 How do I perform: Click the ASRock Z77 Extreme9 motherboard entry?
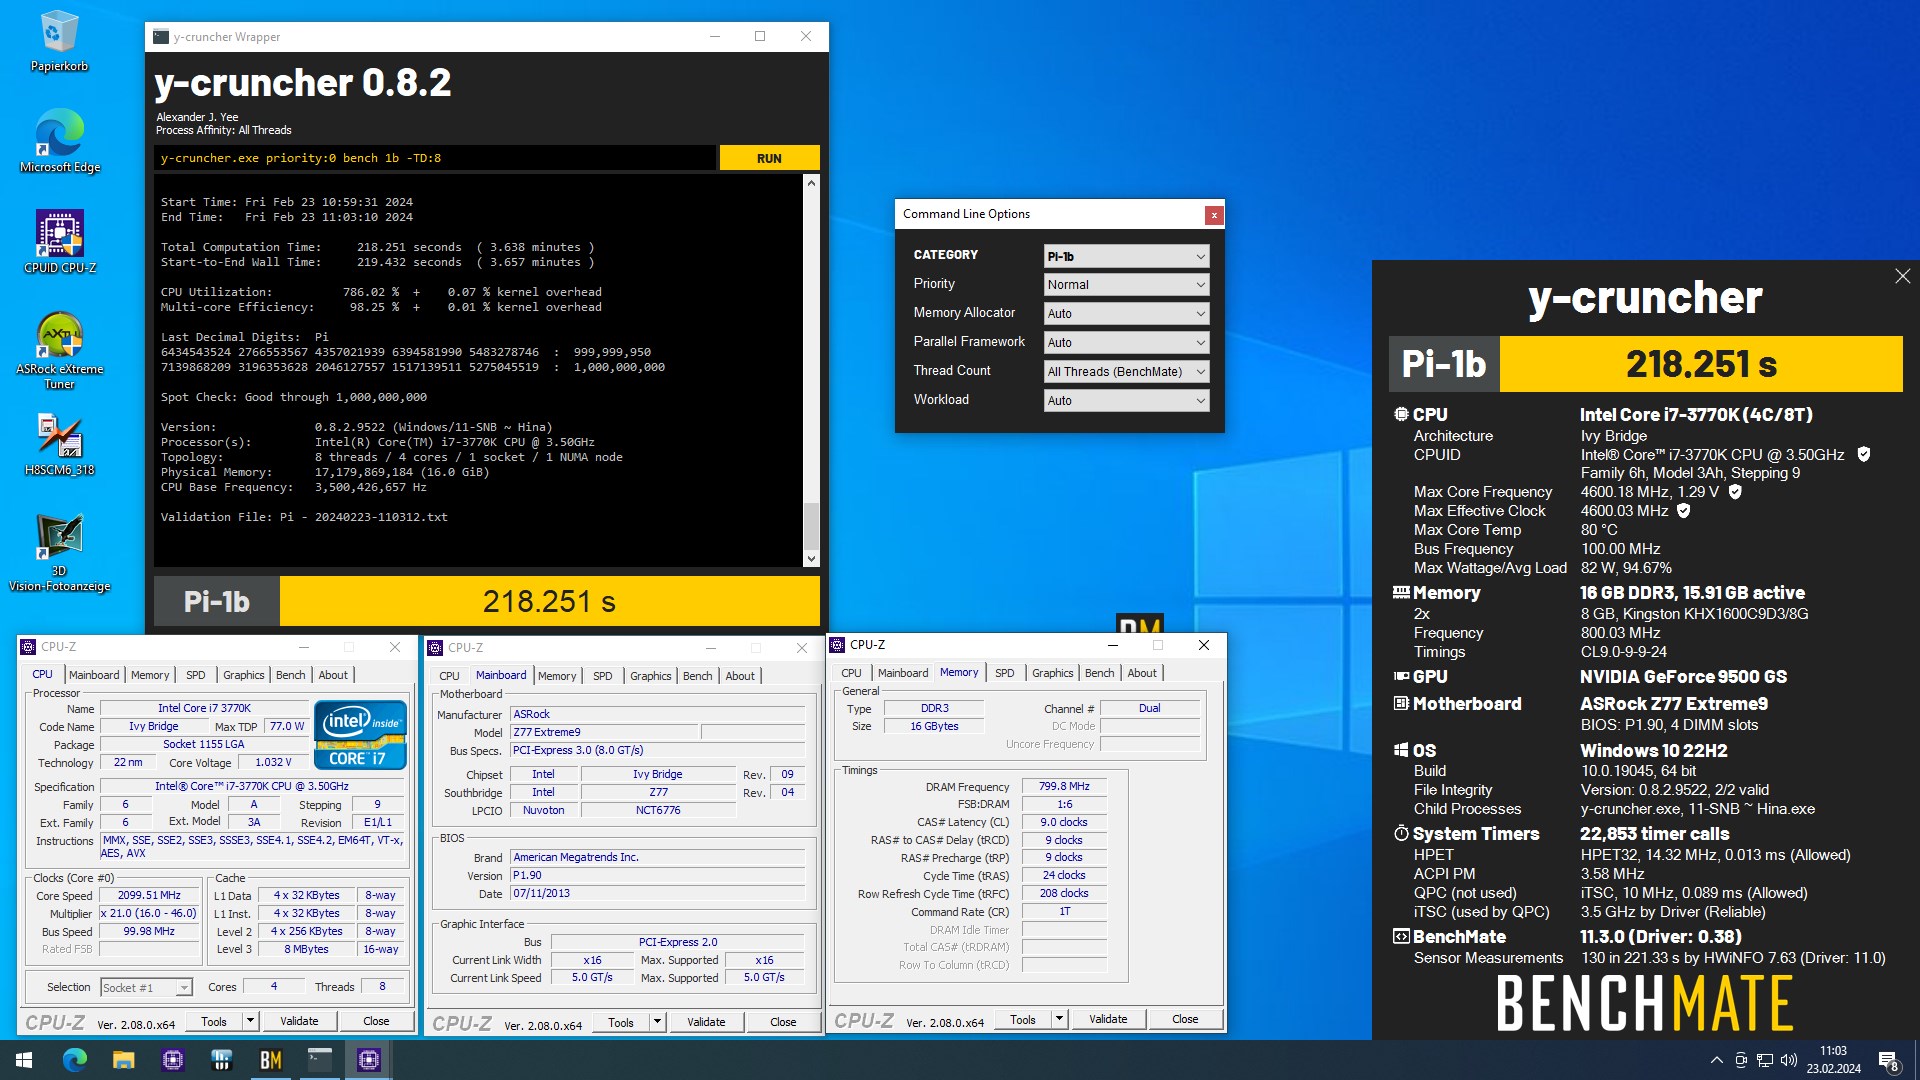point(1673,704)
